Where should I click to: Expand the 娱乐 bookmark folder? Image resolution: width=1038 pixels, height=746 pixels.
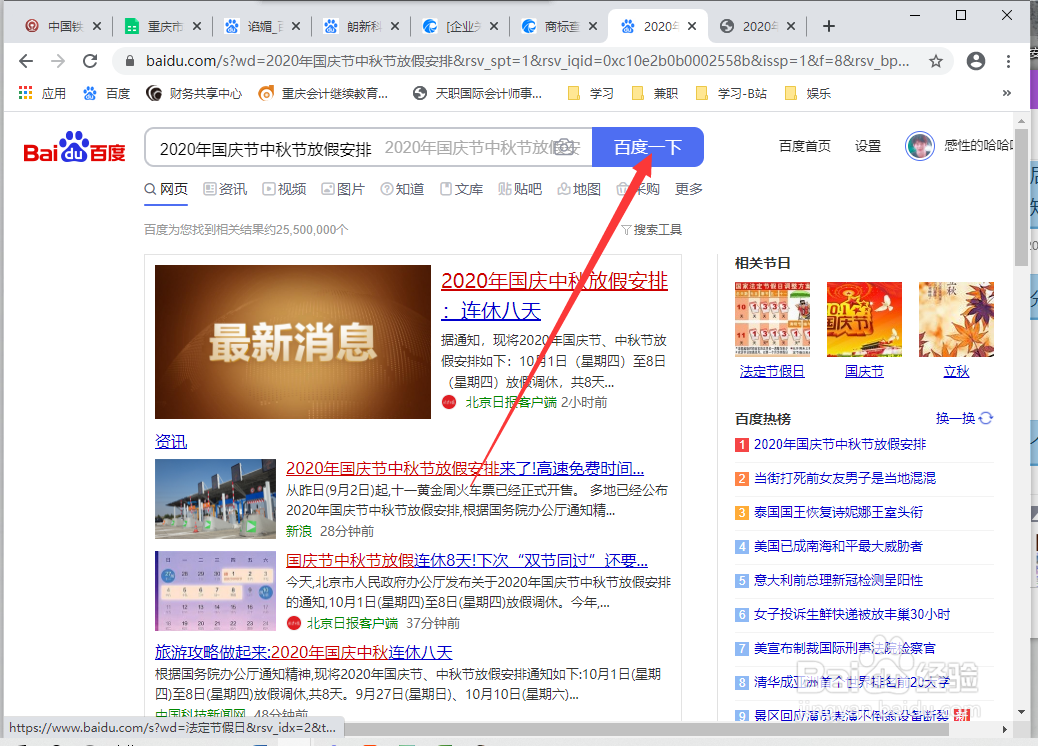click(808, 93)
